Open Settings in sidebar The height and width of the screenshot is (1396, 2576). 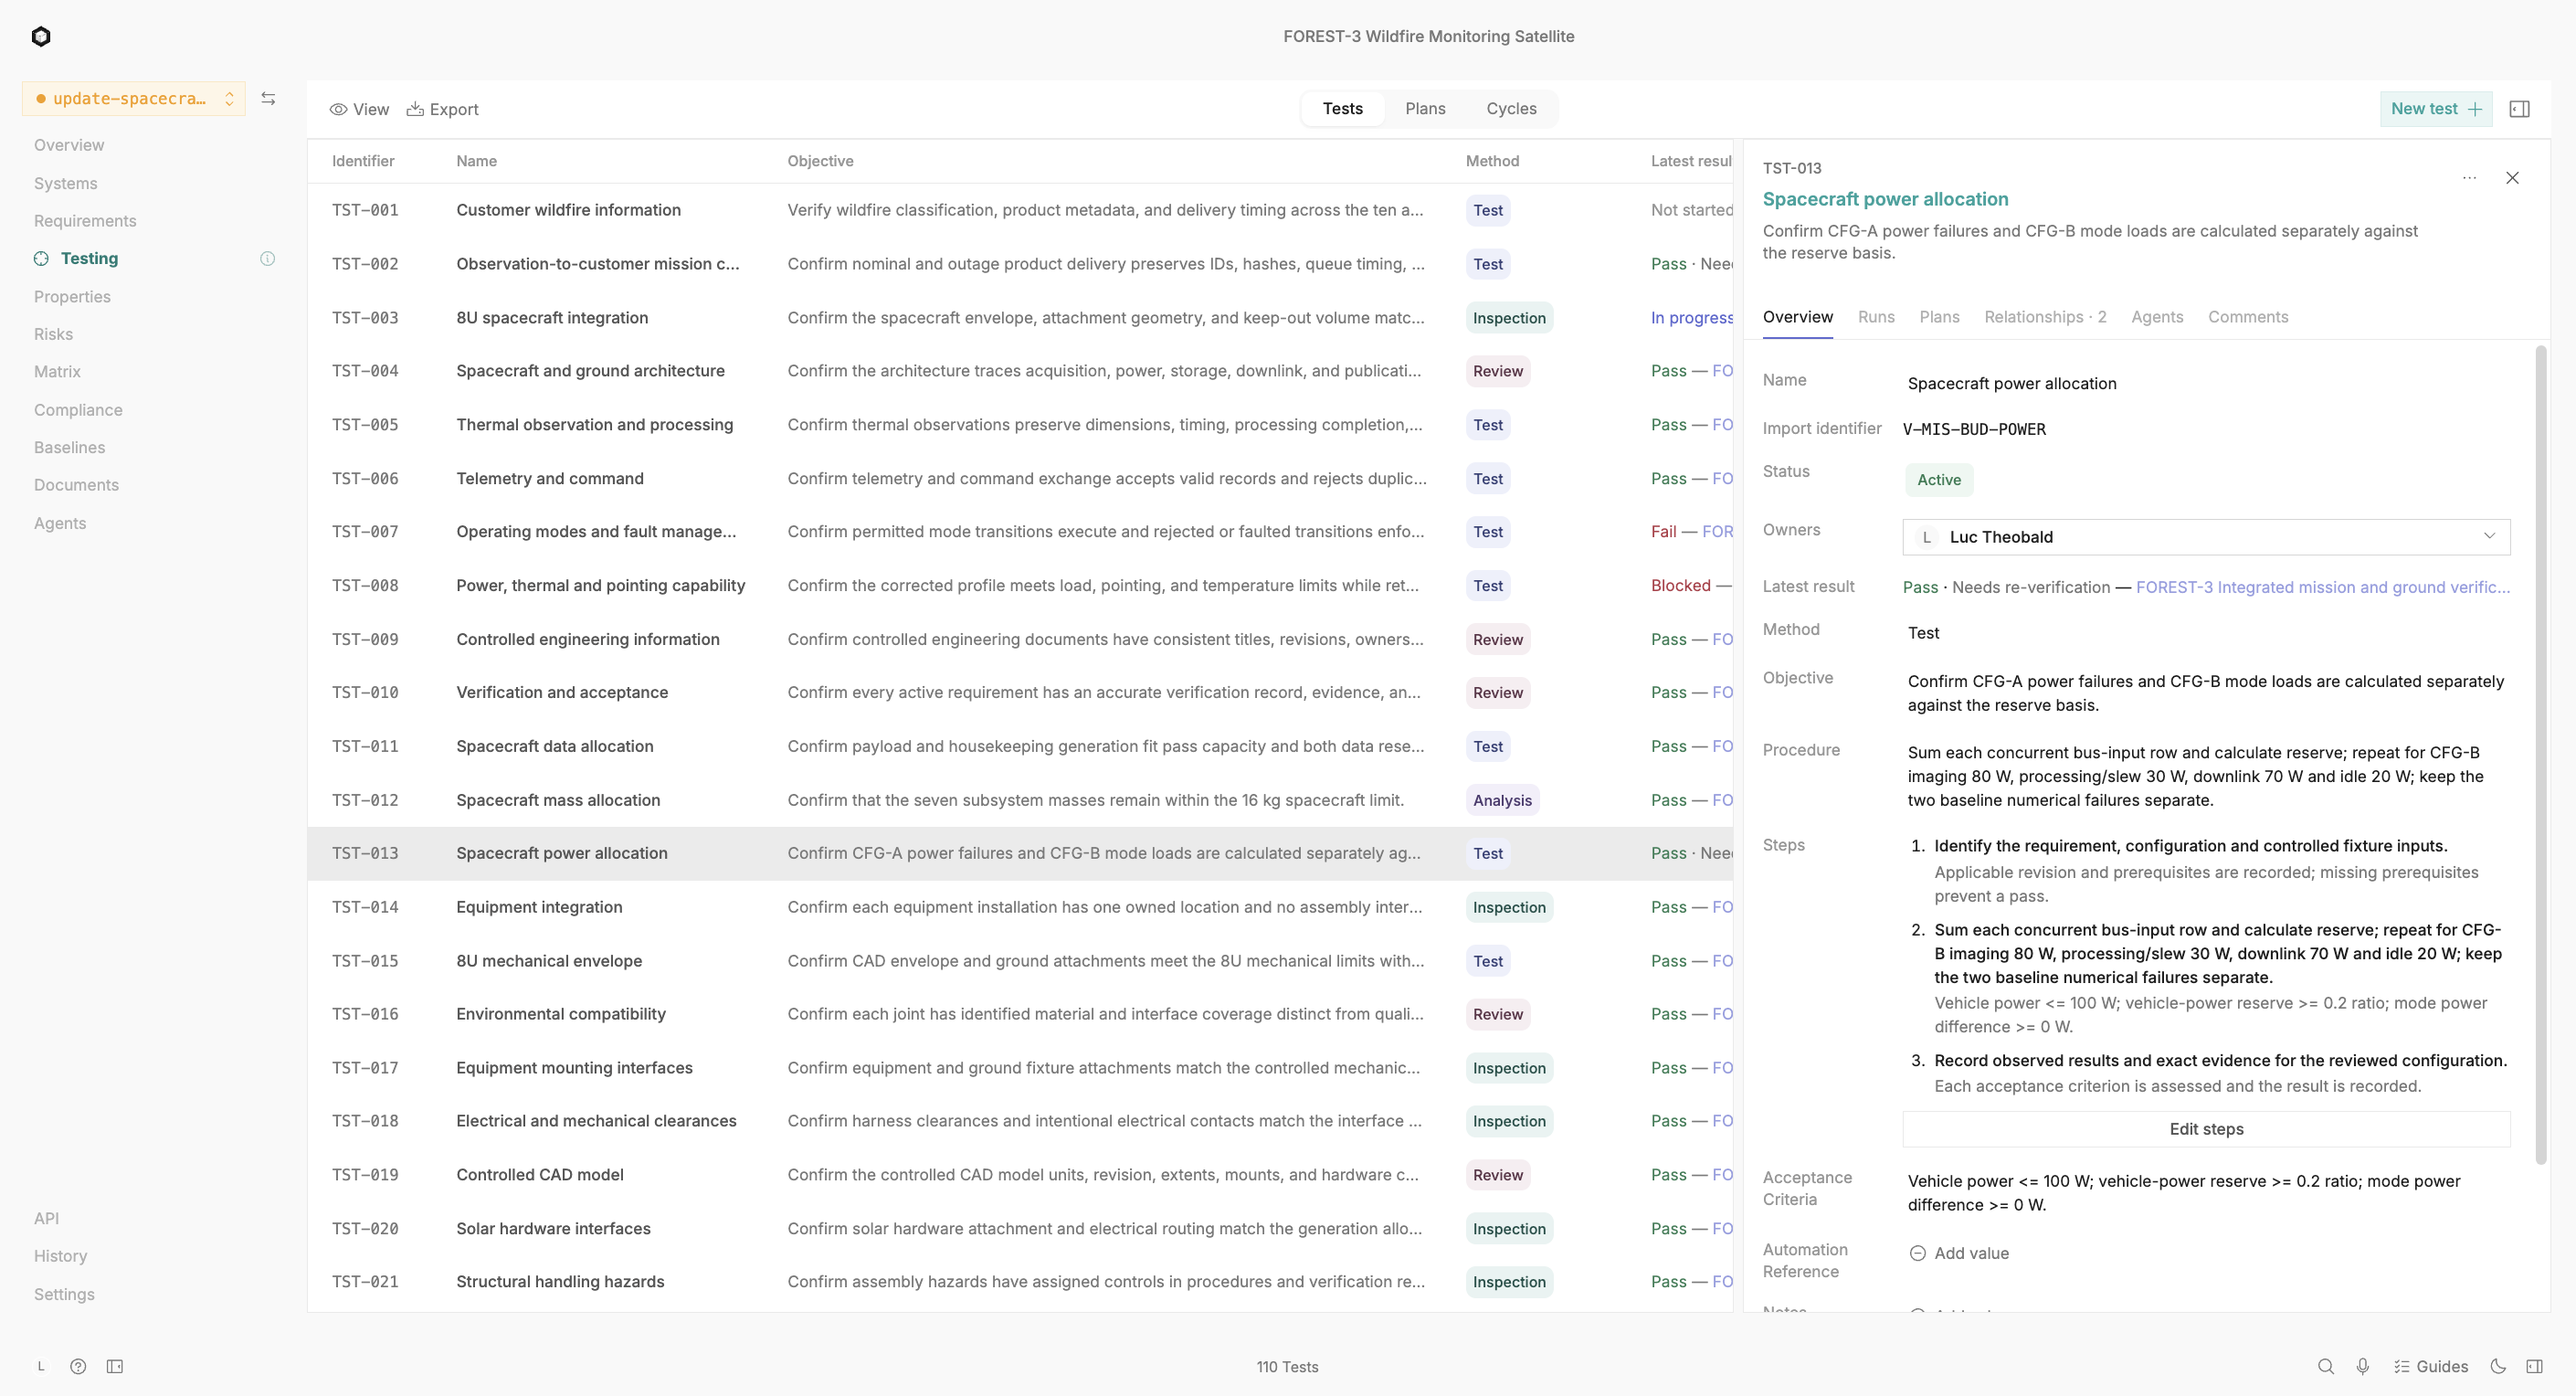tap(64, 1294)
